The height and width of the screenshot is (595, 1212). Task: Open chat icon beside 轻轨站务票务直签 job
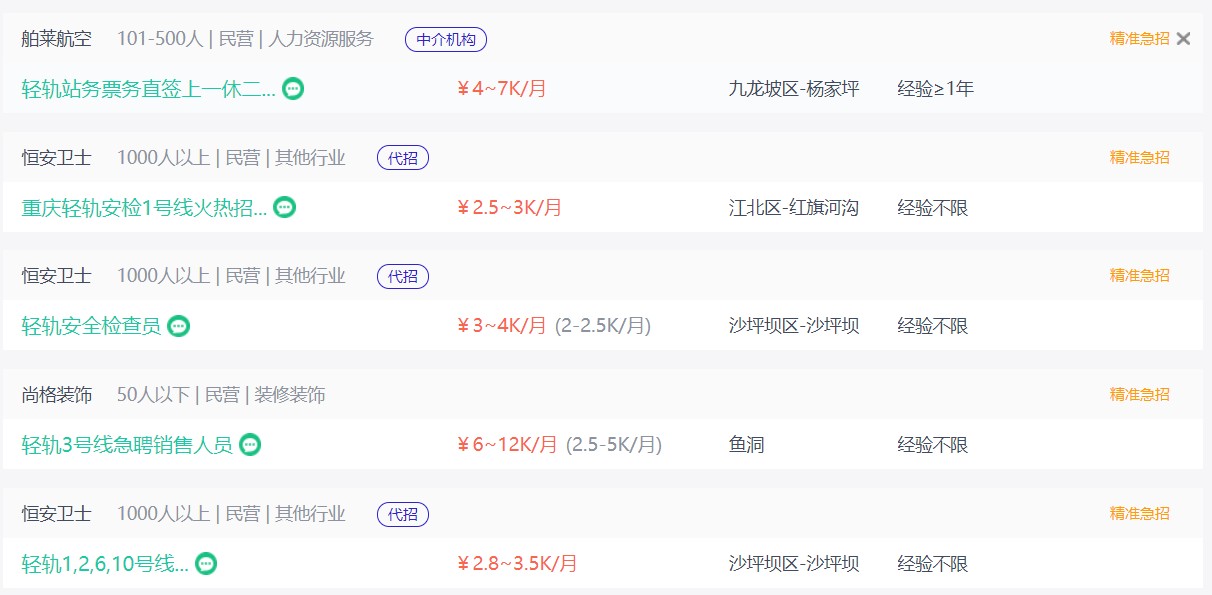[x=293, y=89]
